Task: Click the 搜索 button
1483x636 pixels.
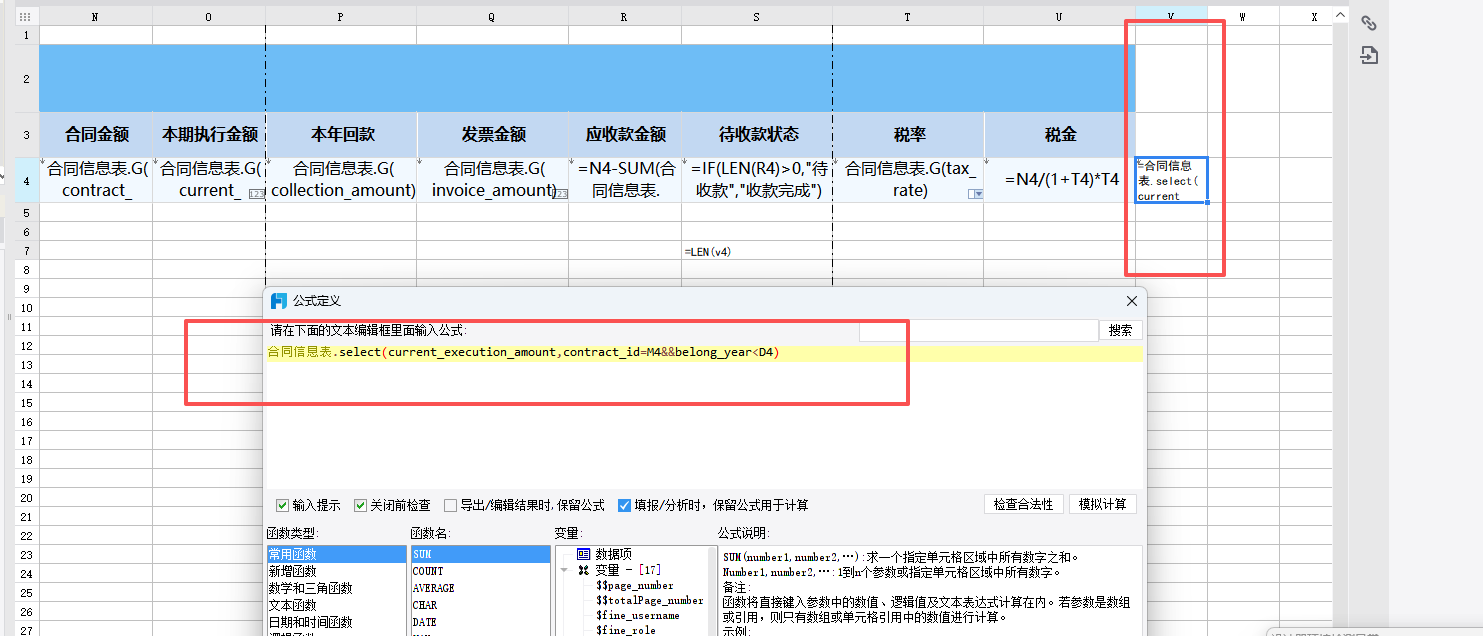Action: (1121, 330)
